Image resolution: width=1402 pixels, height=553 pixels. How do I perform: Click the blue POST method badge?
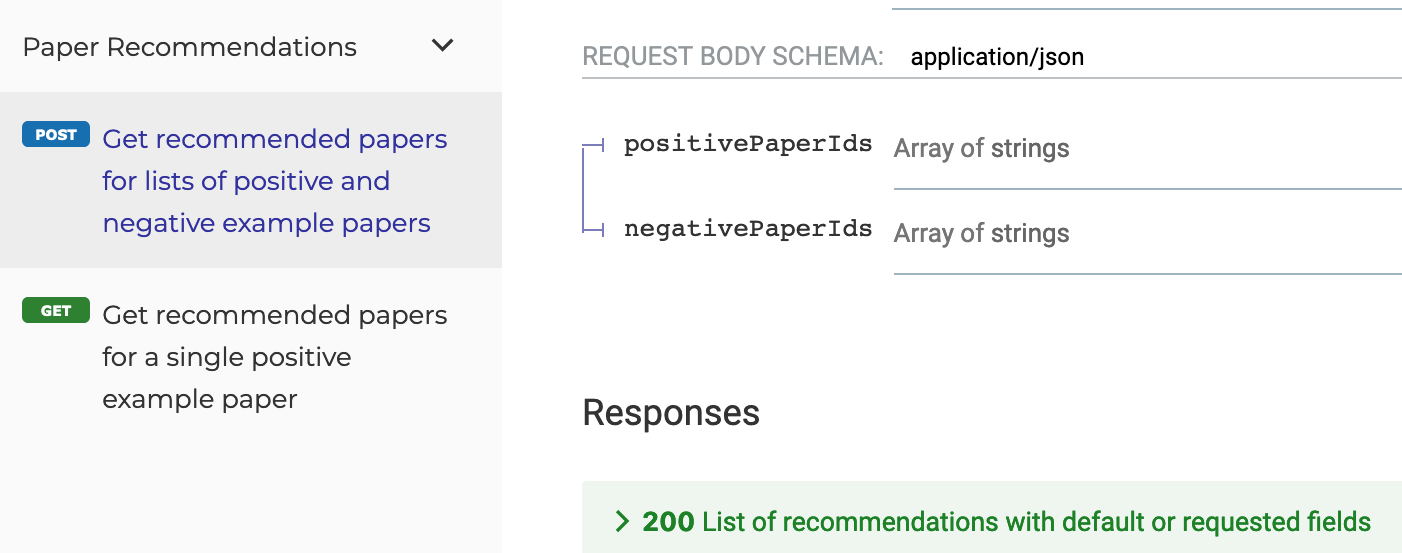point(56,135)
